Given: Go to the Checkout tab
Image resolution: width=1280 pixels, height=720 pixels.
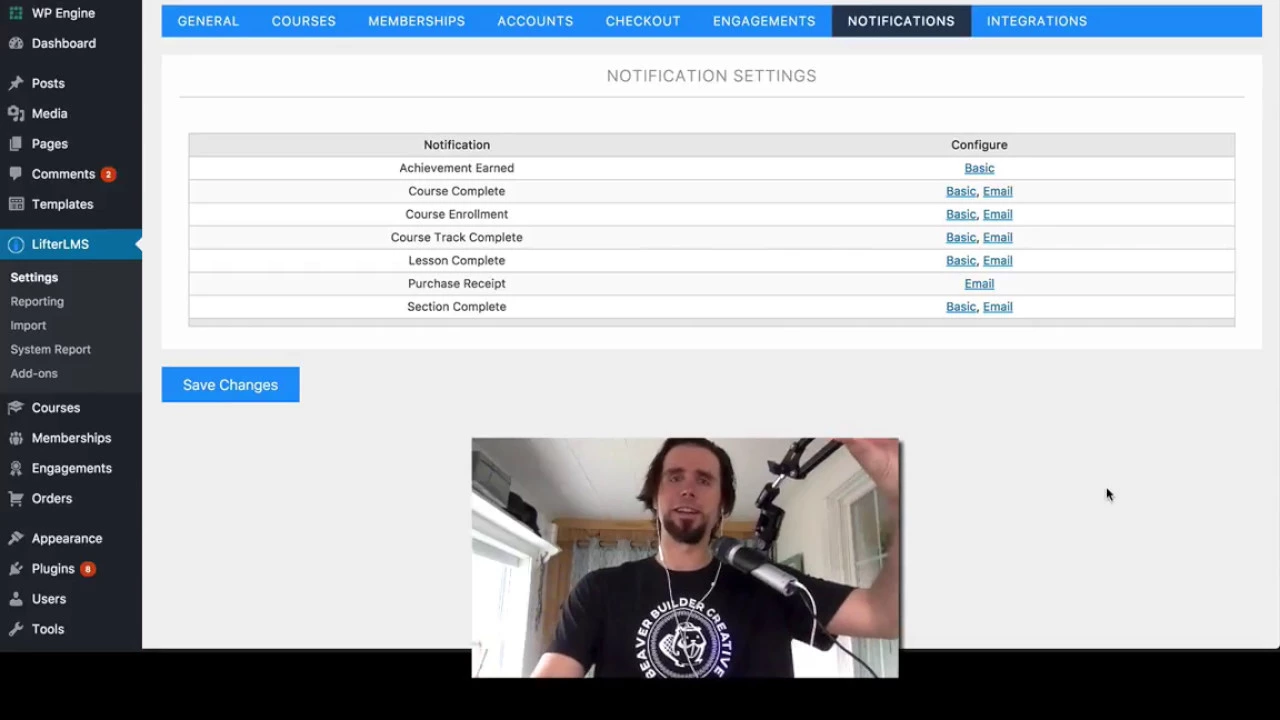Looking at the screenshot, I should click(x=643, y=21).
